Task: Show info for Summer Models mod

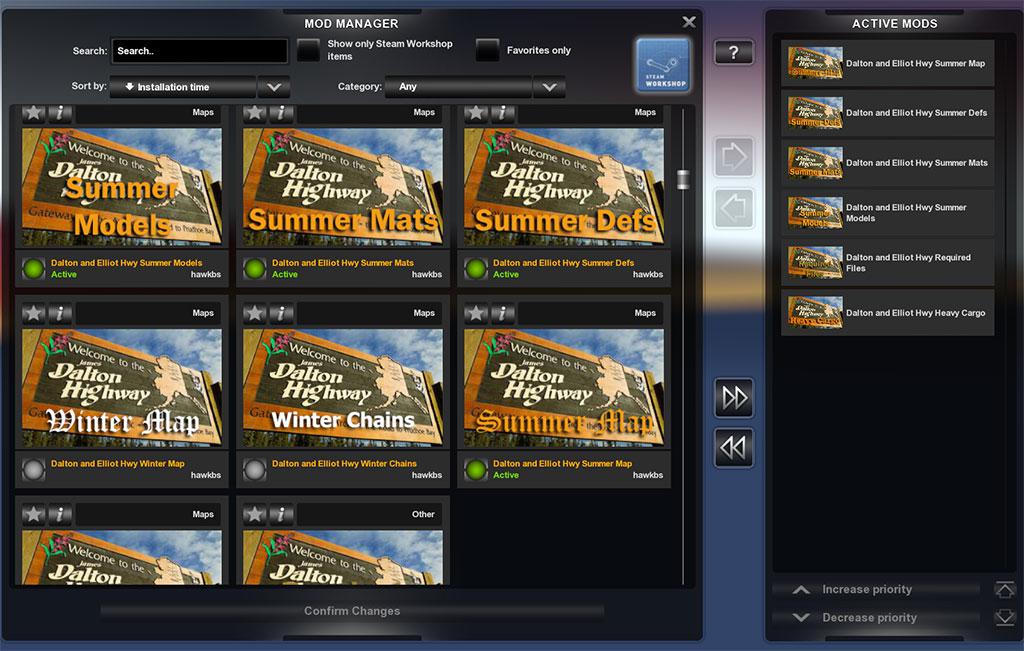Action: tap(59, 113)
